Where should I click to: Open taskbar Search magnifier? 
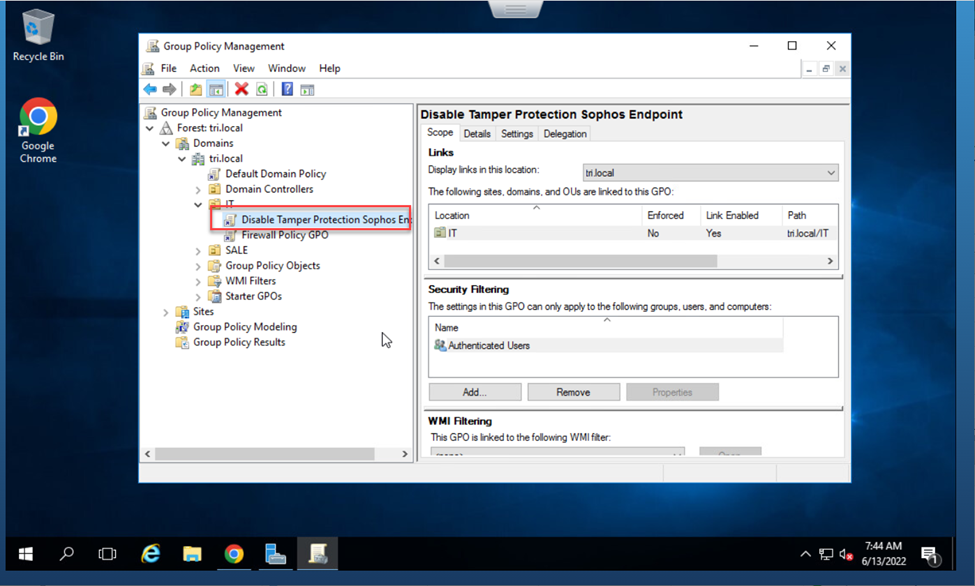(67, 554)
